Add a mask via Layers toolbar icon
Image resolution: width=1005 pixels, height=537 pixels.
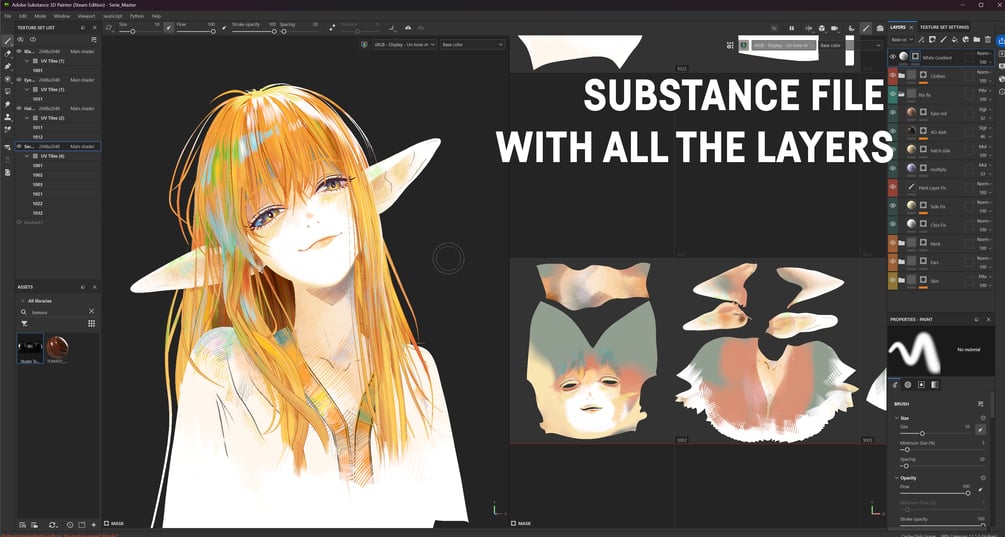click(x=932, y=40)
